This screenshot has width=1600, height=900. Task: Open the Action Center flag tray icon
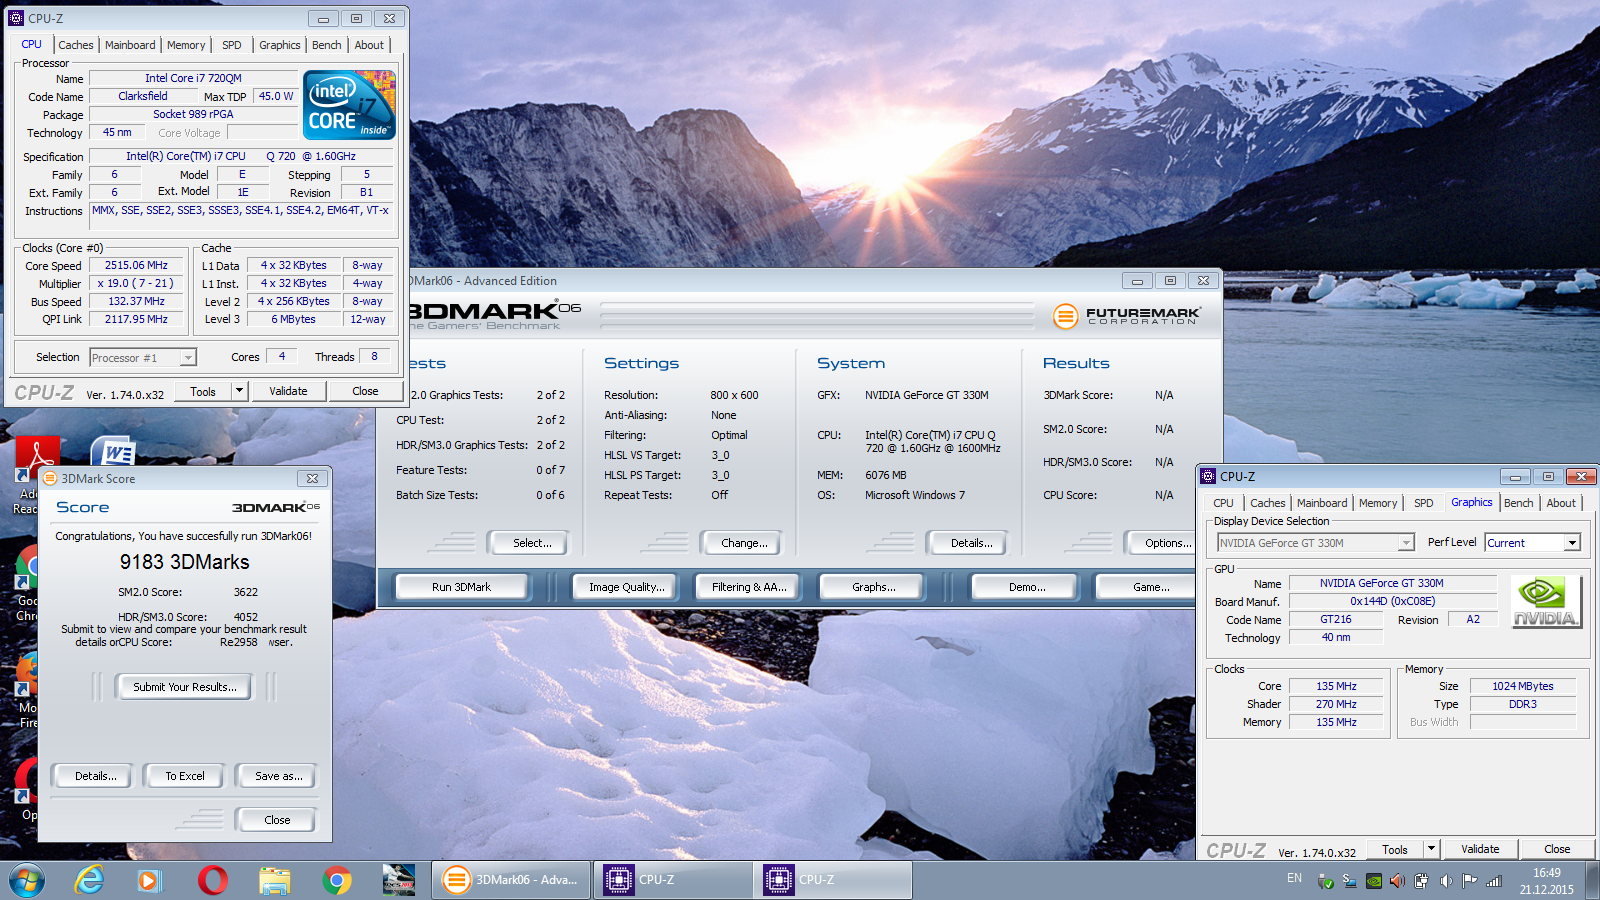[1469, 881]
